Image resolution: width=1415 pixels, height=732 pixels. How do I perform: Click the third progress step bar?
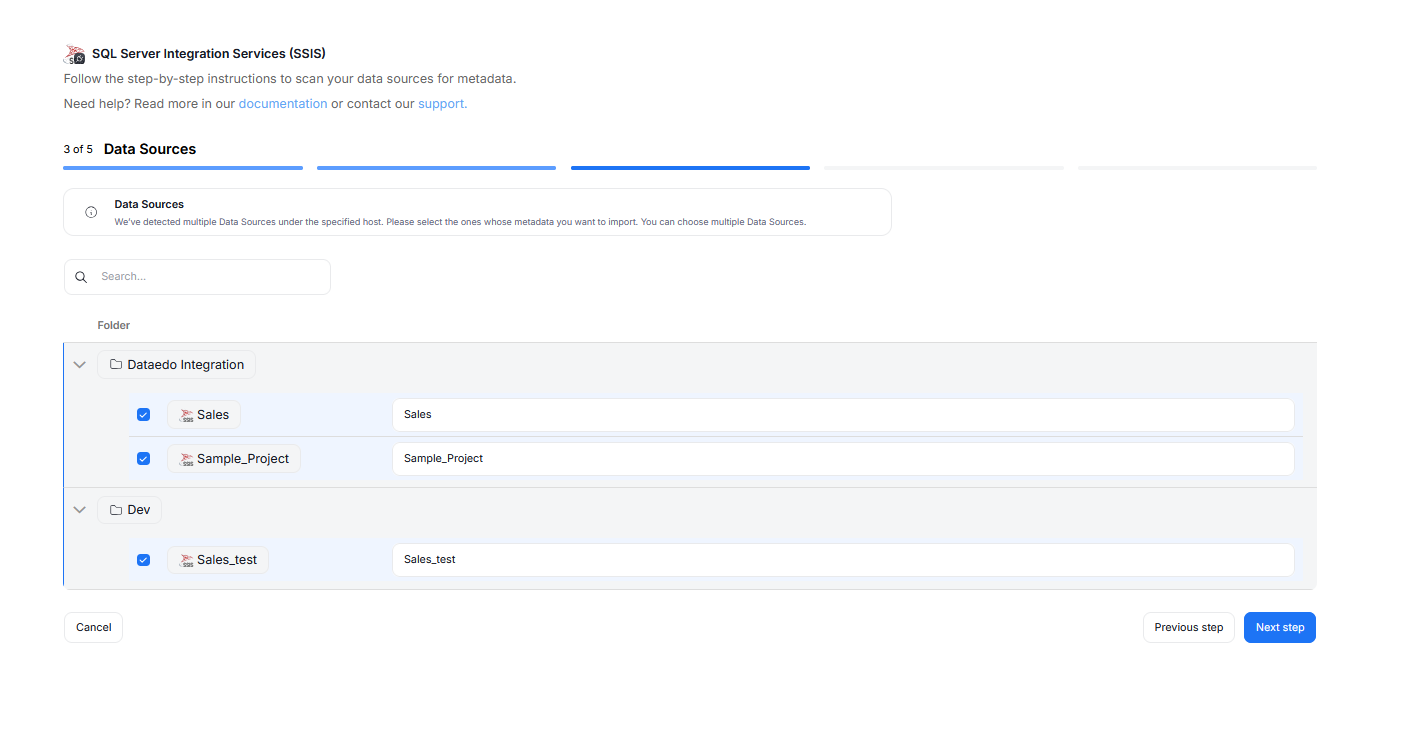click(690, 168)
